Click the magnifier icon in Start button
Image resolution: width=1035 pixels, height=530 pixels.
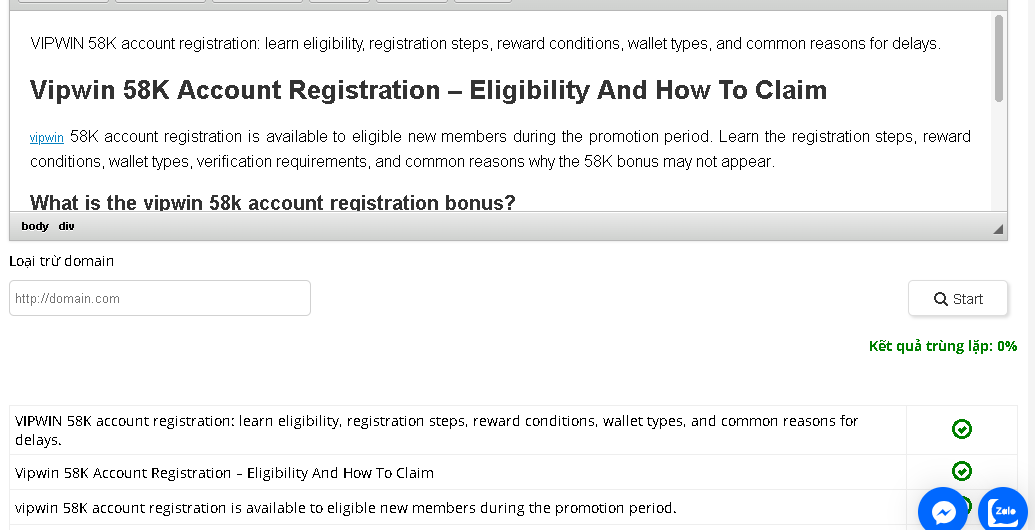(x=941, y=299)
